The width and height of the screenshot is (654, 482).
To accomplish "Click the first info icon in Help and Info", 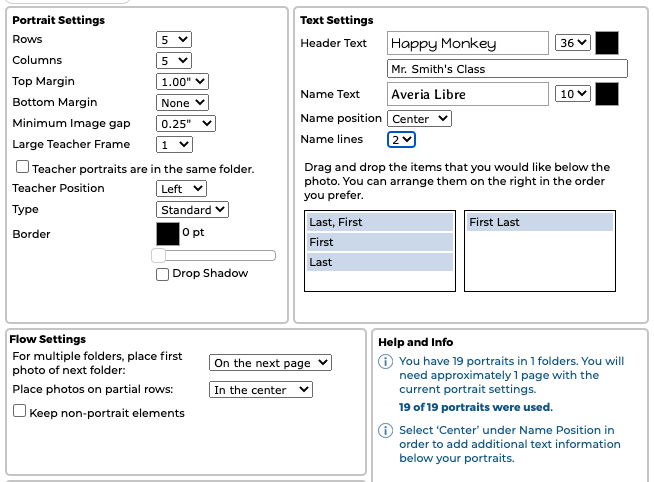I will click(x=386, y=362).
